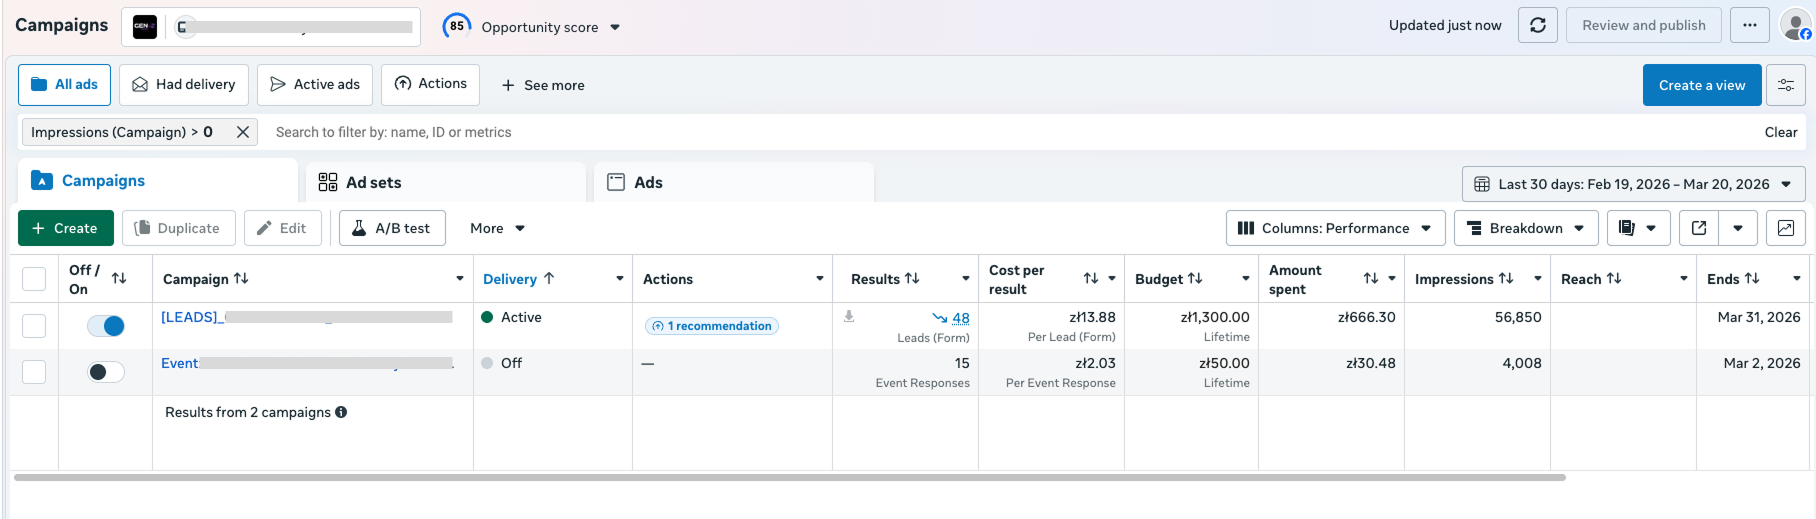Open the view settings sliders icon
The height and width of the screenshot is (519, 1816).
[x=1785, y=85]
